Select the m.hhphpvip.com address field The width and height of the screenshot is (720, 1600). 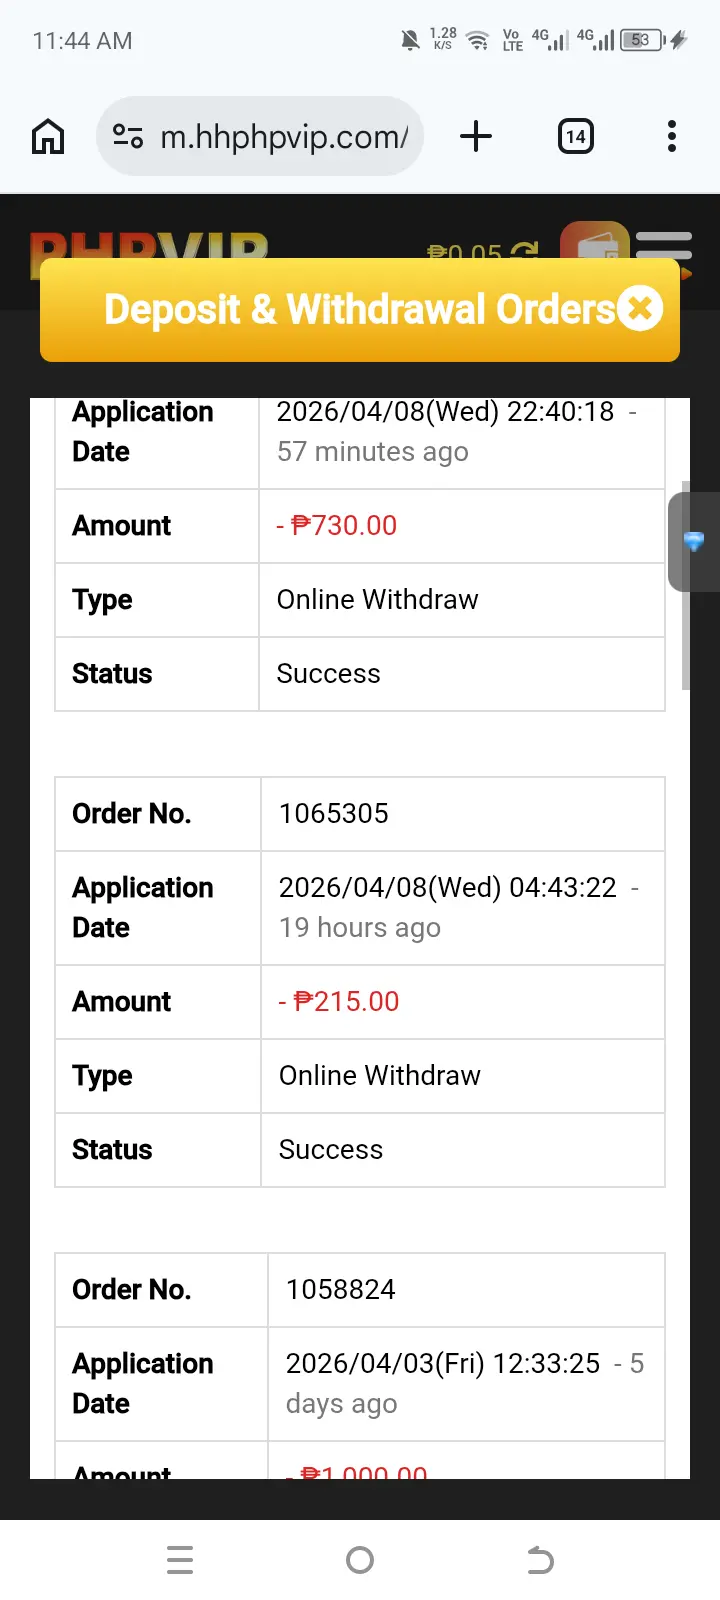[x=260, y=136]
